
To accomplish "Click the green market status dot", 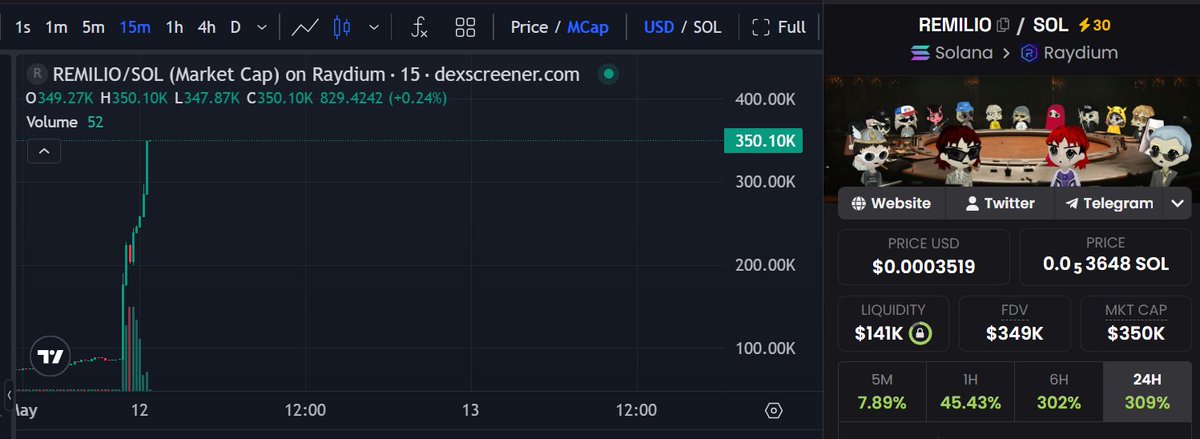I will [609, 74].
